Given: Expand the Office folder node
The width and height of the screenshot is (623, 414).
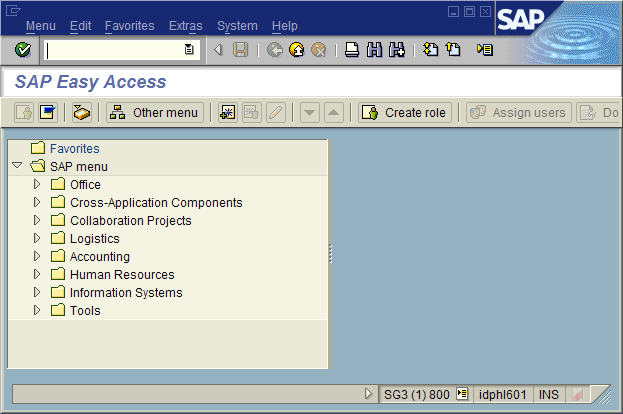Looking at the screenshot, I should coord(37,184).
